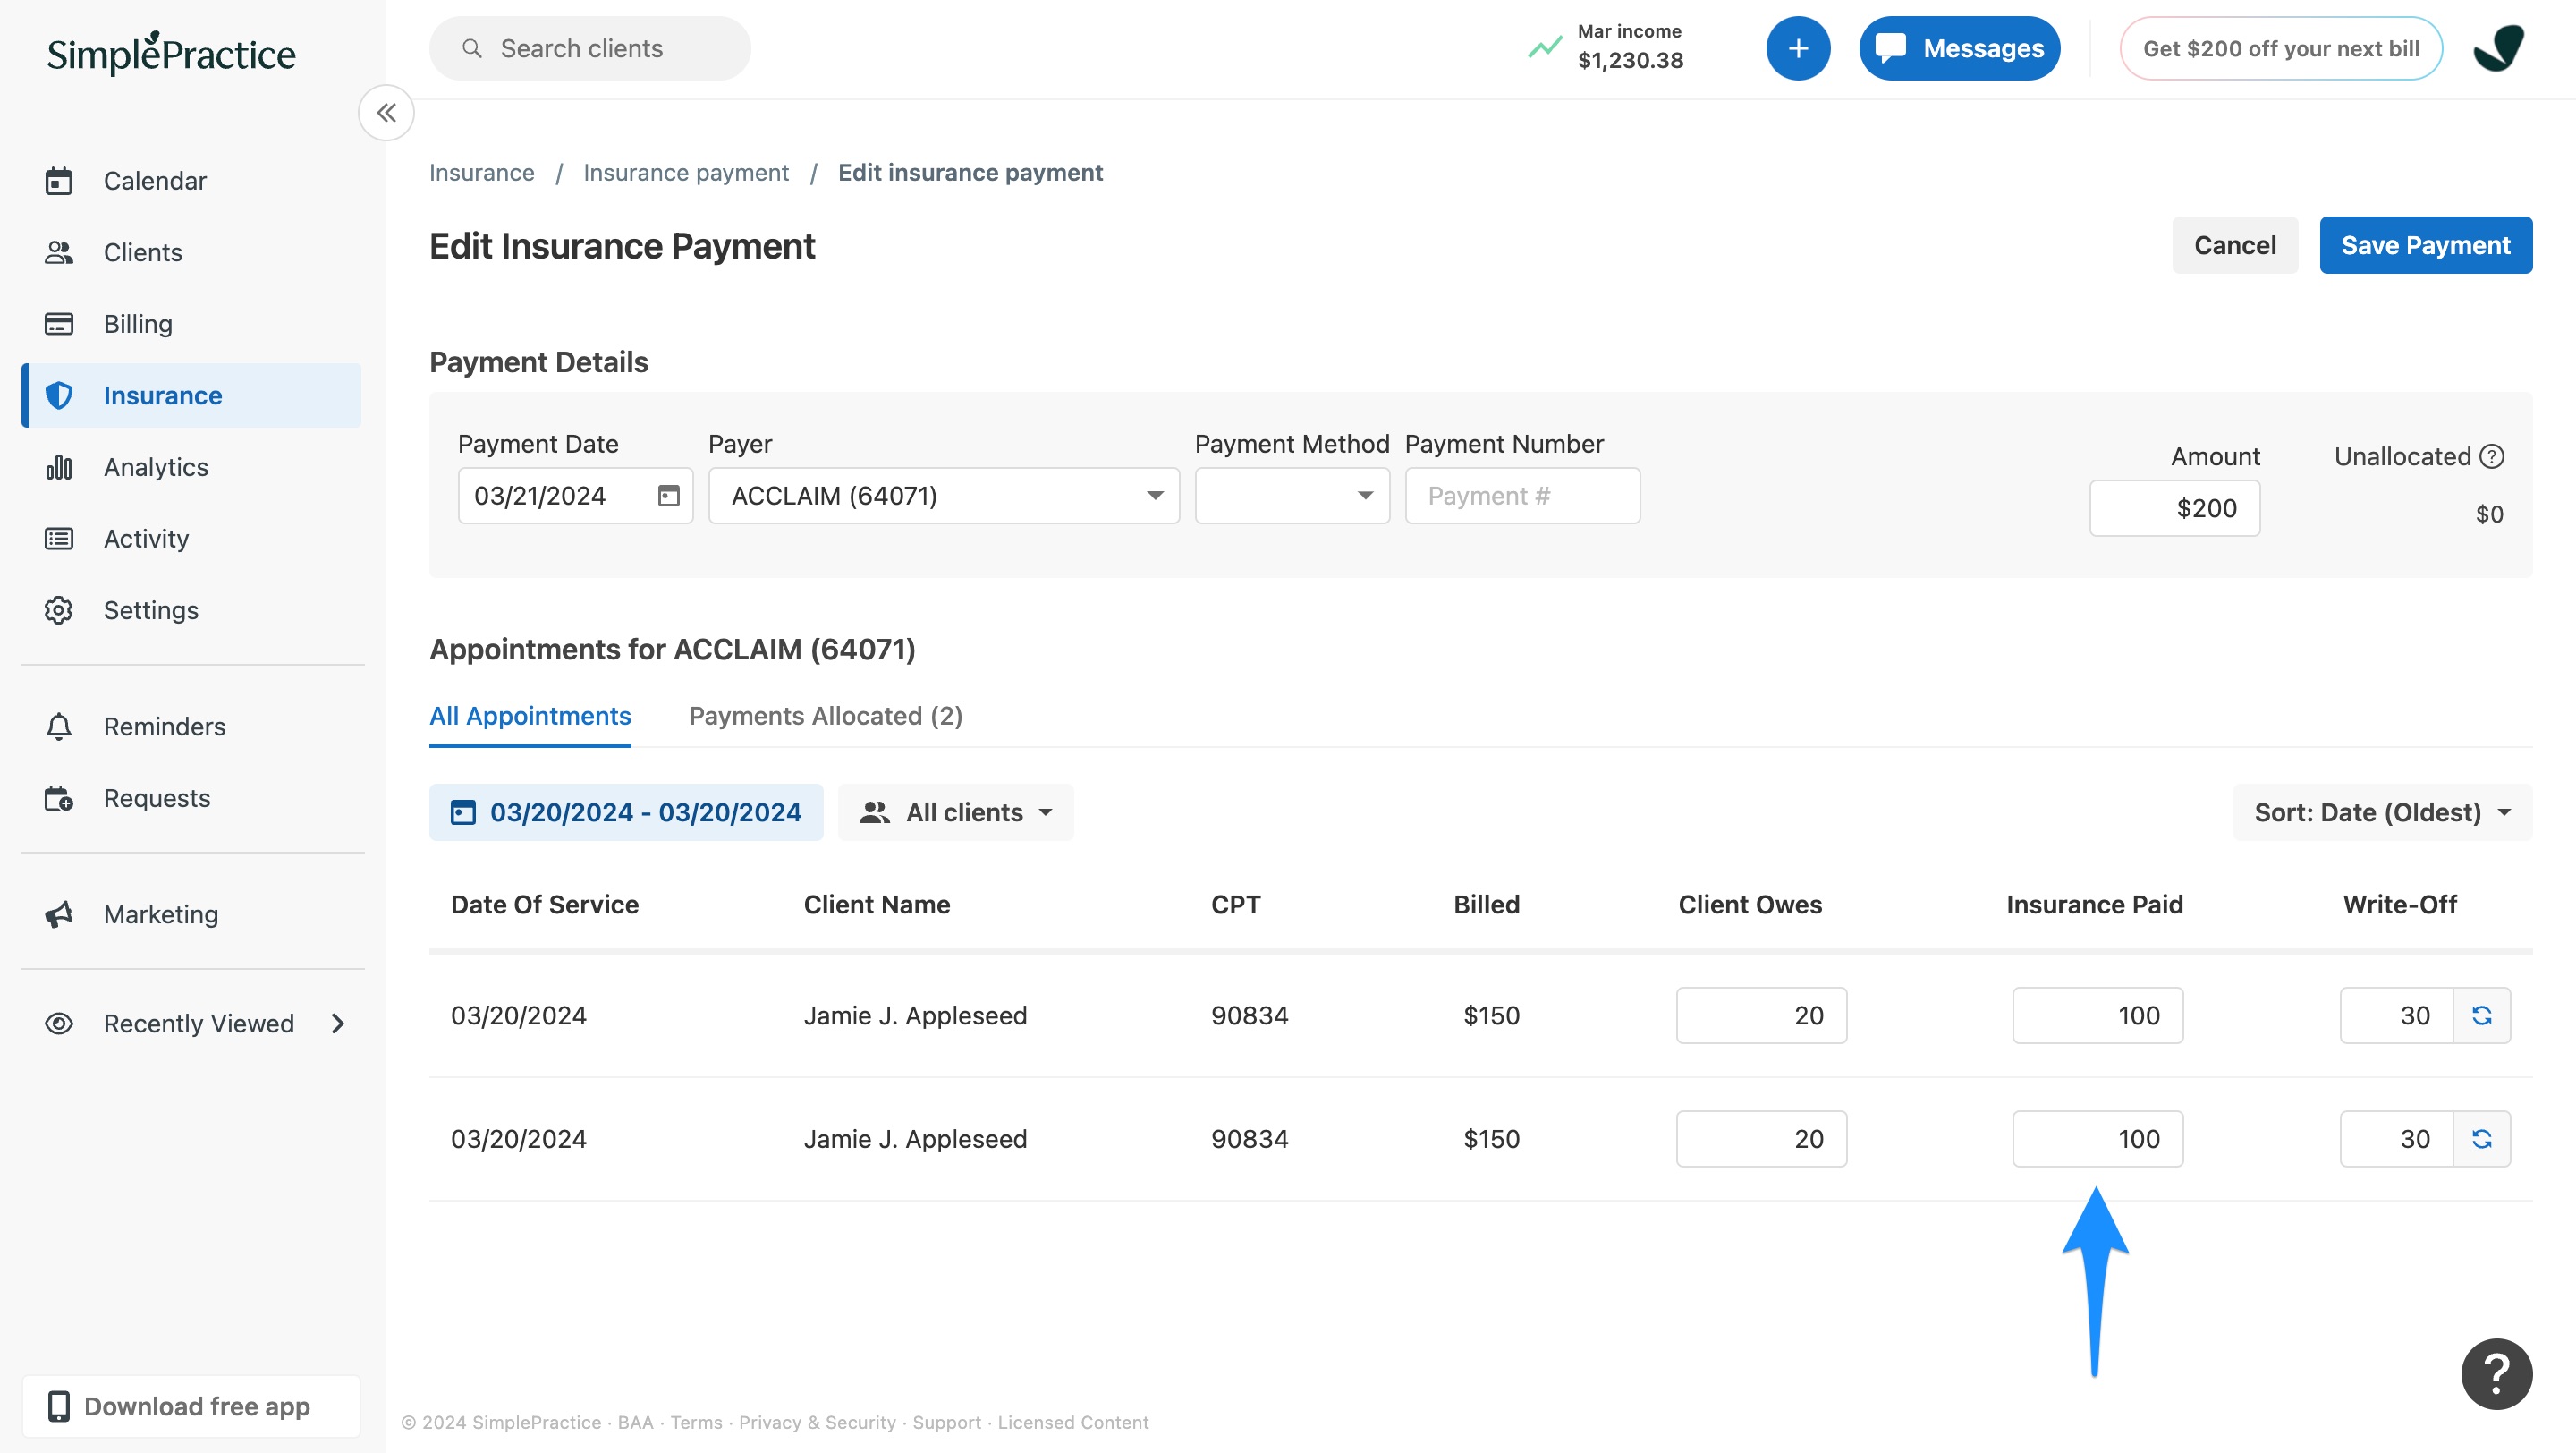Switch to All Appointments tab
Screen dimensions: 2576x1453
pyautogui.click(x=530, y=716)
